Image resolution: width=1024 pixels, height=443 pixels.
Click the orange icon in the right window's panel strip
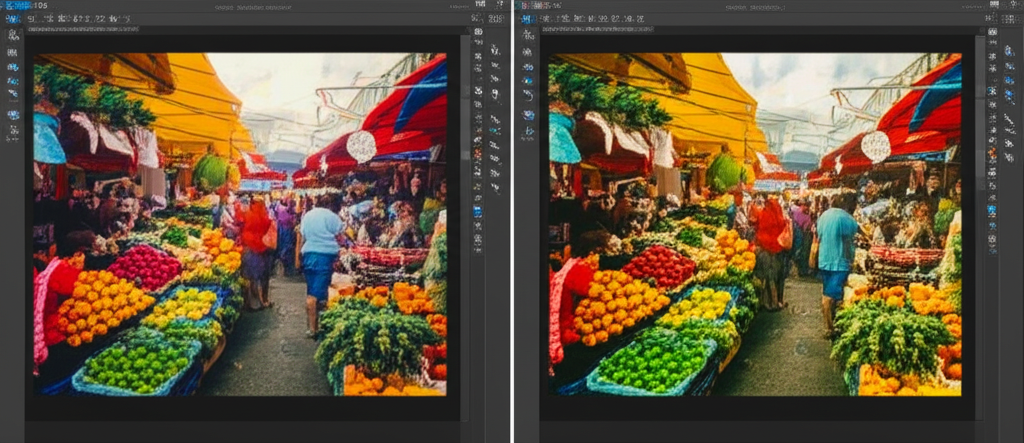point(991,155)
